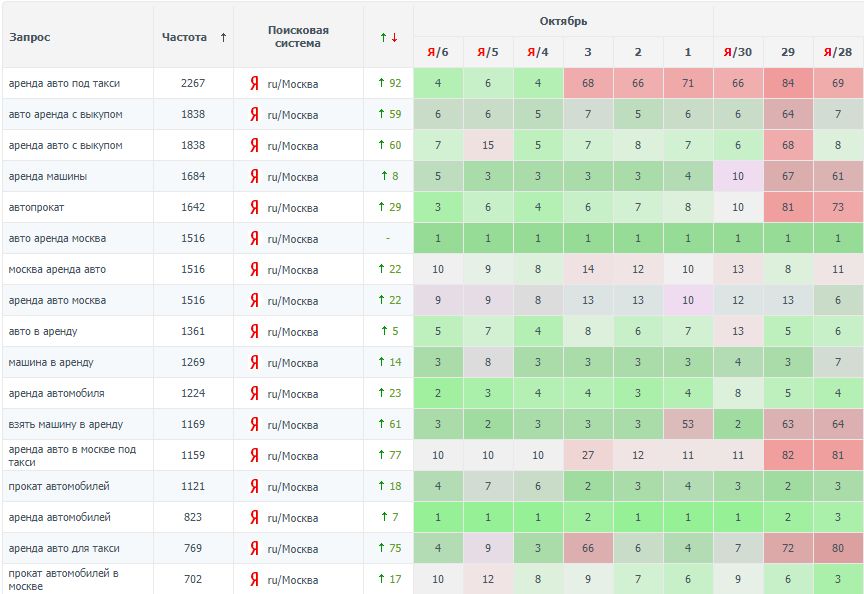864x594 pixels.
Task: Click the up/down arrows column header
Action: point(389,38)
